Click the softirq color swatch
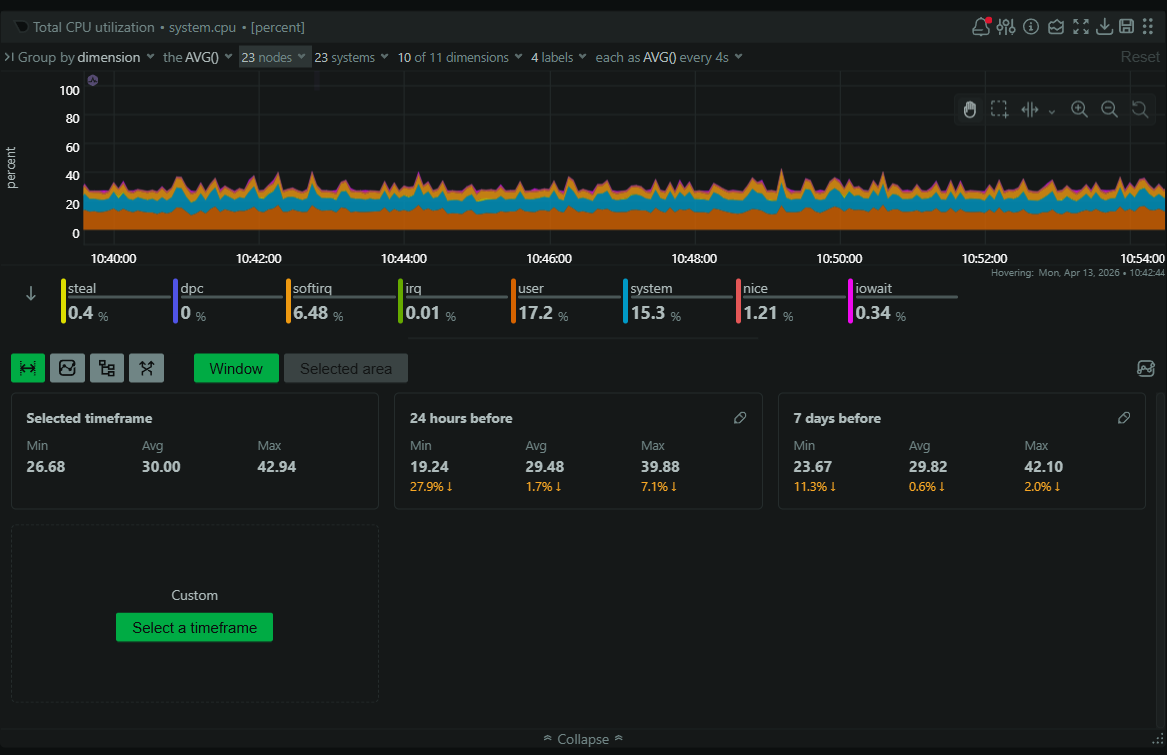 (287, 300)
